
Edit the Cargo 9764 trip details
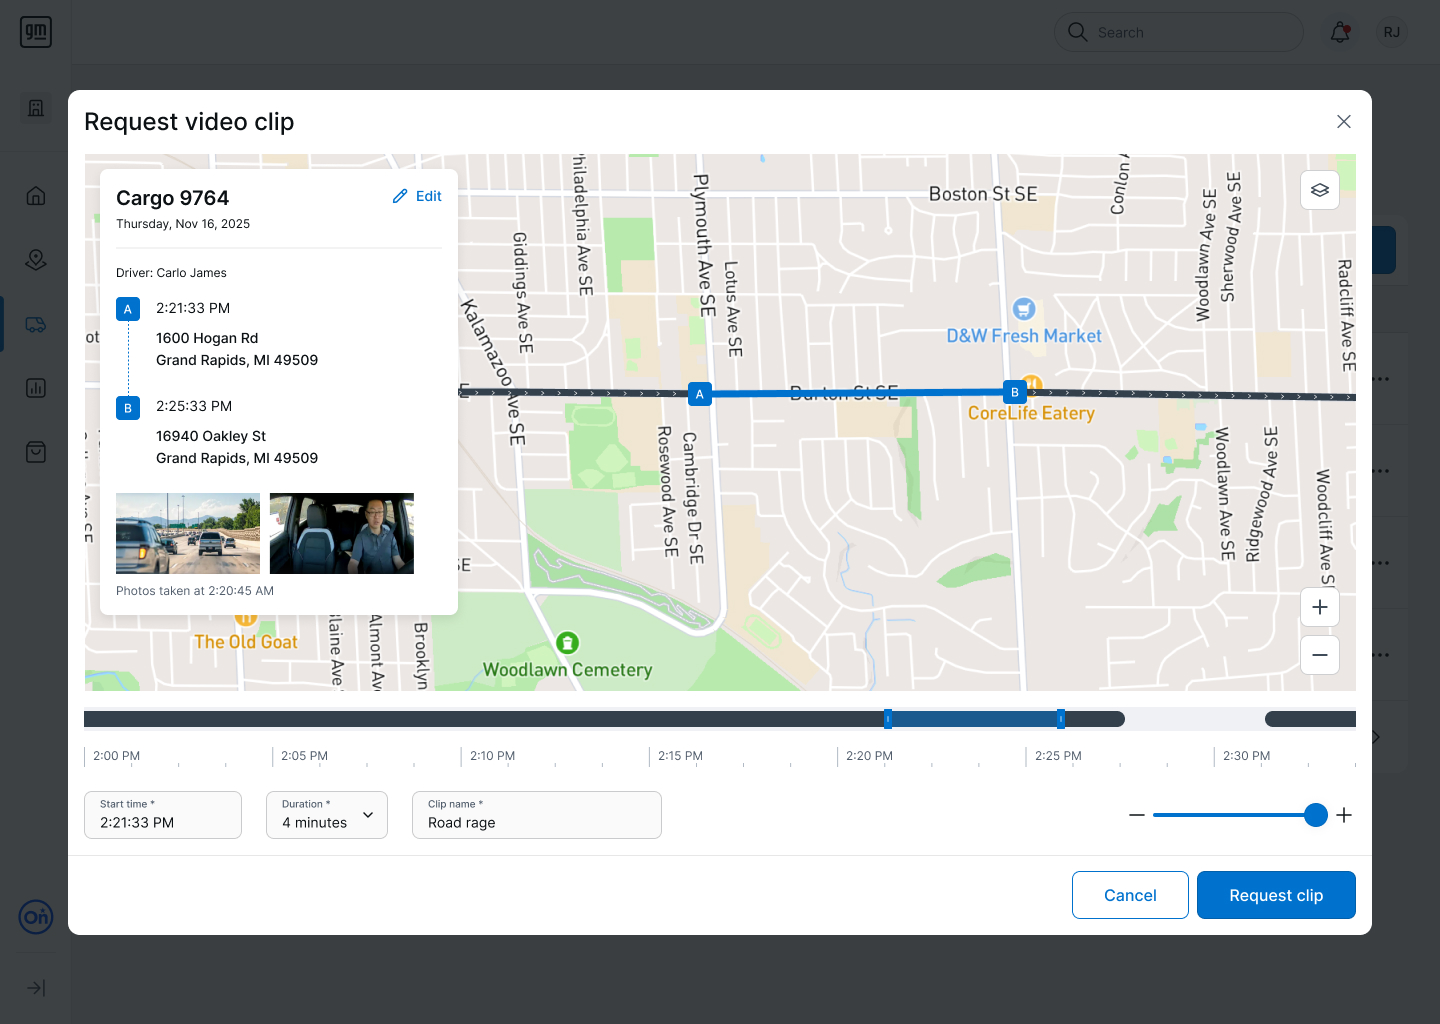pos(417,196)
